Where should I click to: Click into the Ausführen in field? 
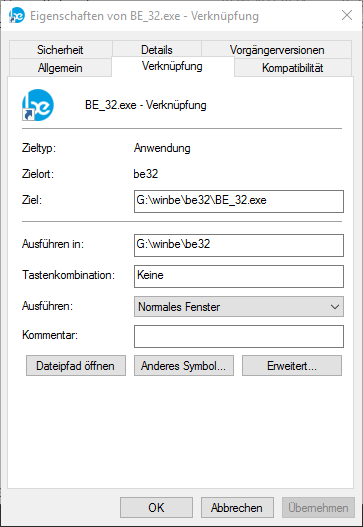pos(239,245)
